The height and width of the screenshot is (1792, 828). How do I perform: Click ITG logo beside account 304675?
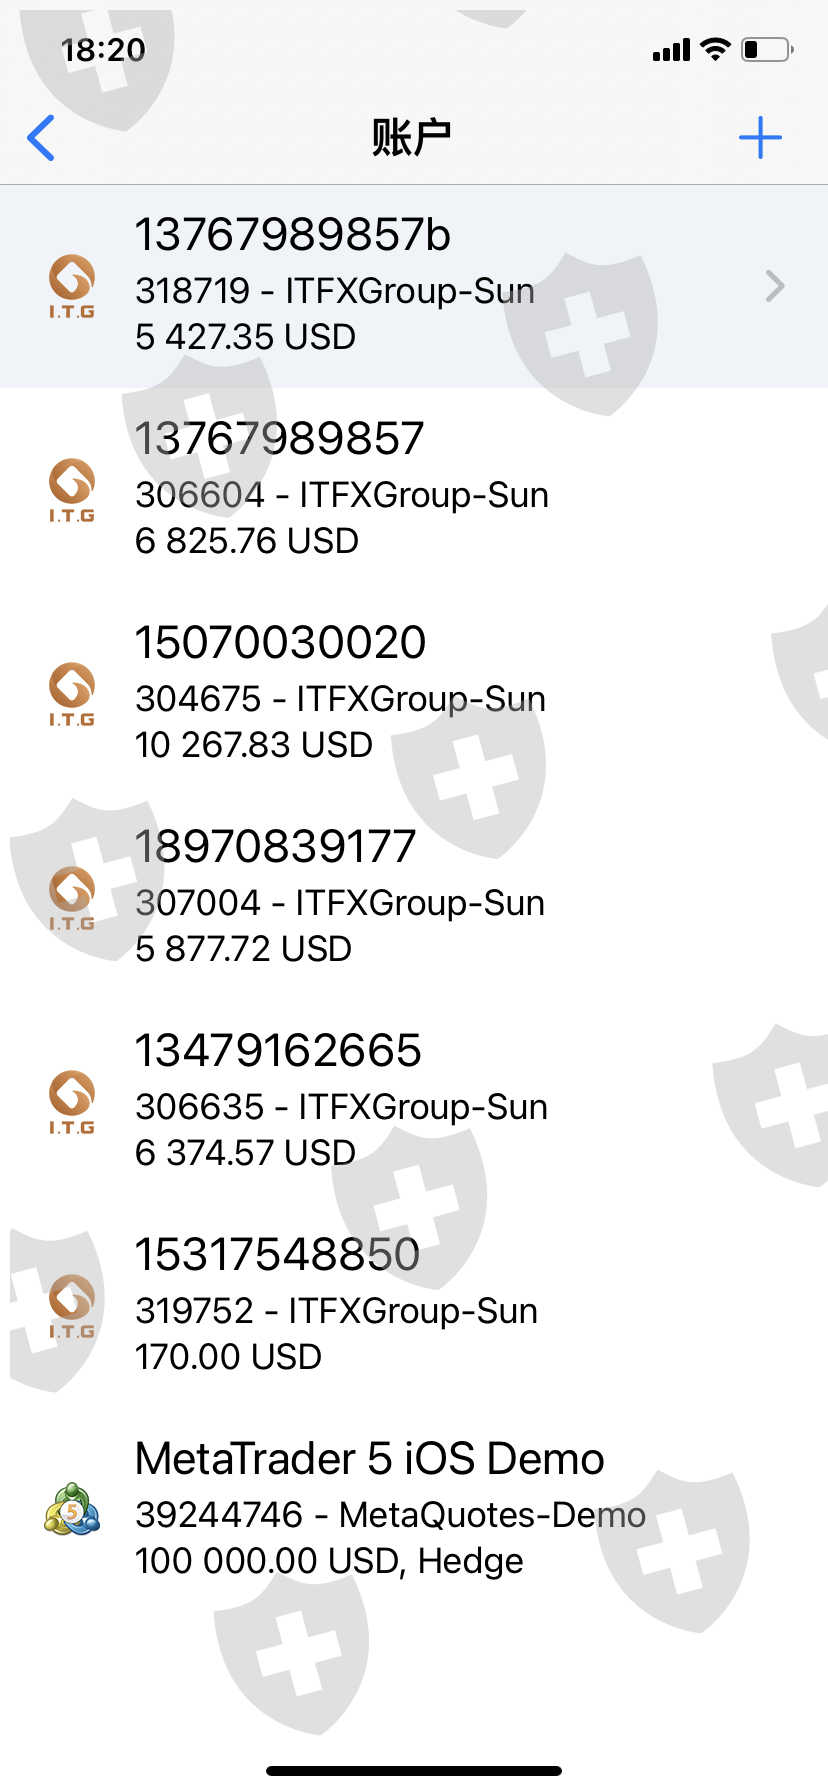[x=72, y=694]
